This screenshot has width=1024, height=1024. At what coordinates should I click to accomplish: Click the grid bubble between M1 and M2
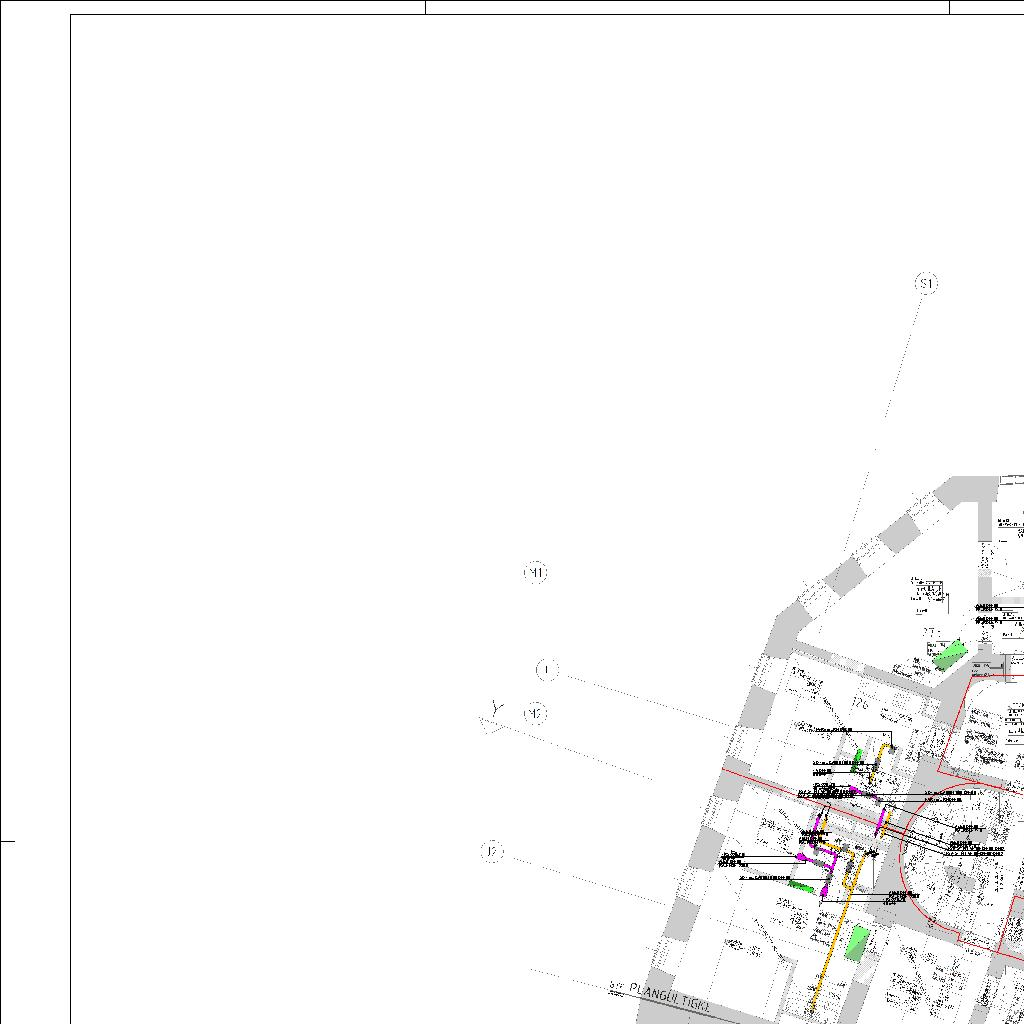(547, 669)
